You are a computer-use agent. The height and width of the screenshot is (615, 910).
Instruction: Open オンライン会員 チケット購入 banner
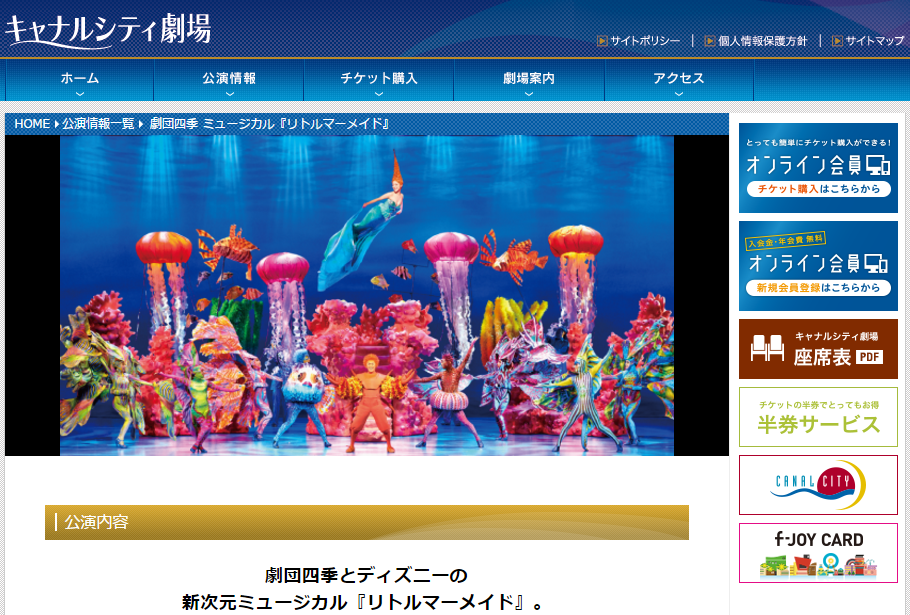[818, 168]
